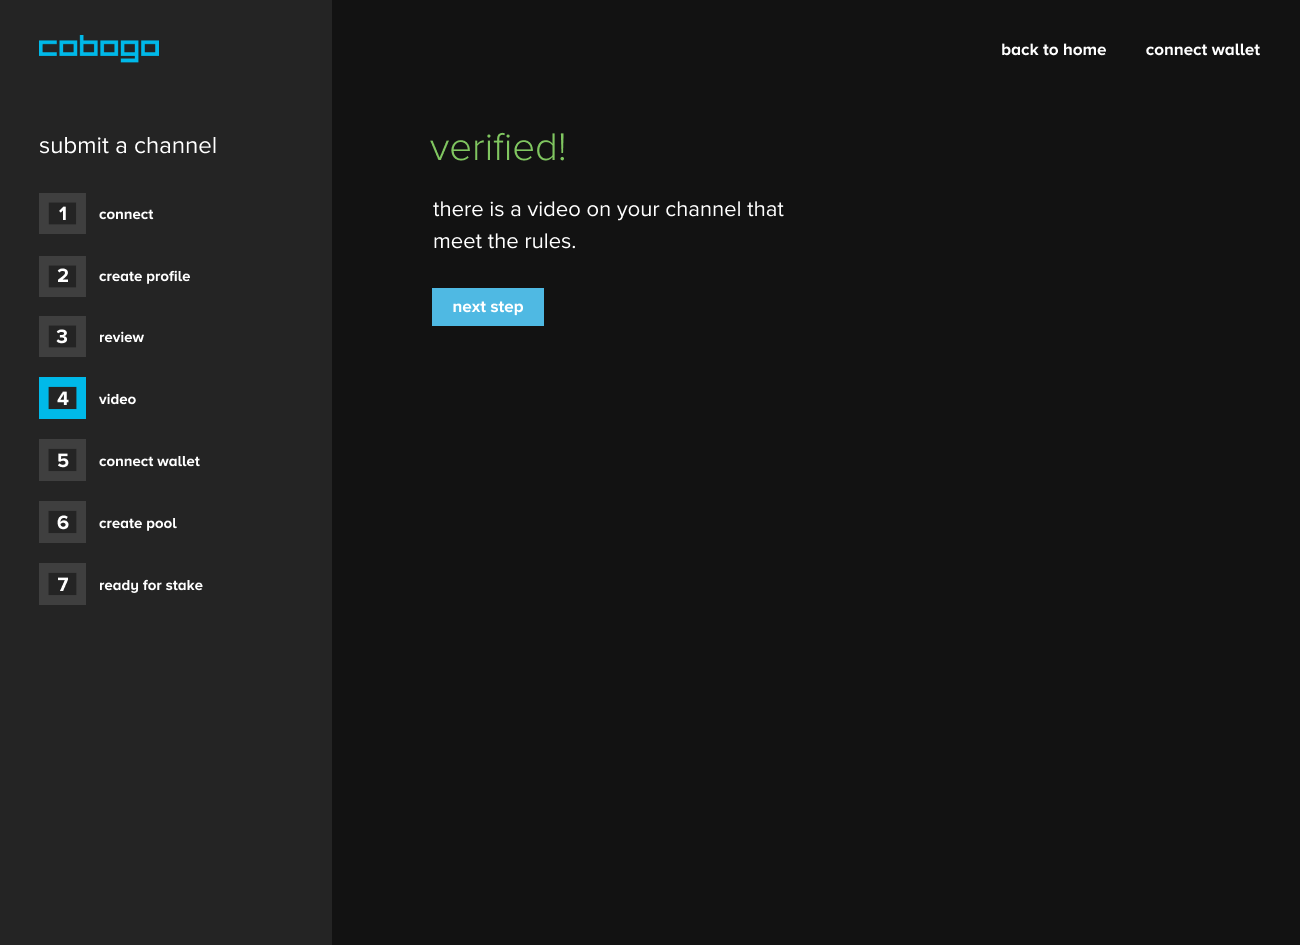
Task: Select the connect step label
Action: (126, 215)
